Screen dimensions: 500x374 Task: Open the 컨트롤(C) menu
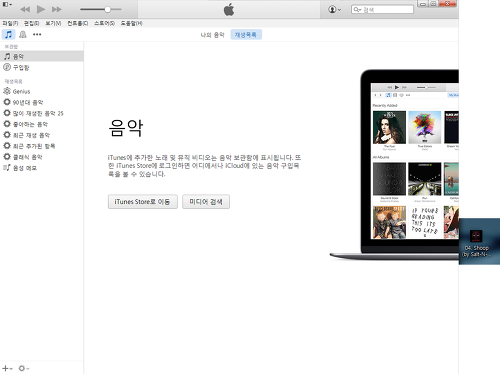pos(78,23)
